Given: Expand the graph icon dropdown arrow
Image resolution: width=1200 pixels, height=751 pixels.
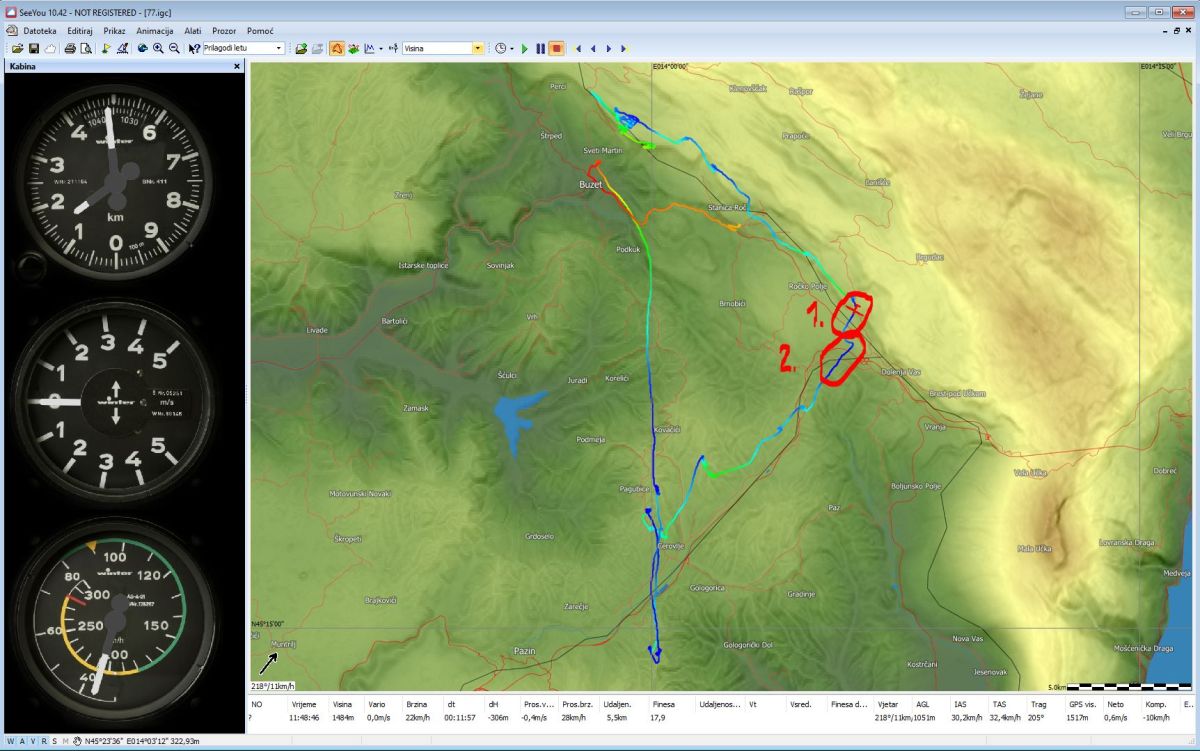Looking at the screenshot, I should [381, 48].
